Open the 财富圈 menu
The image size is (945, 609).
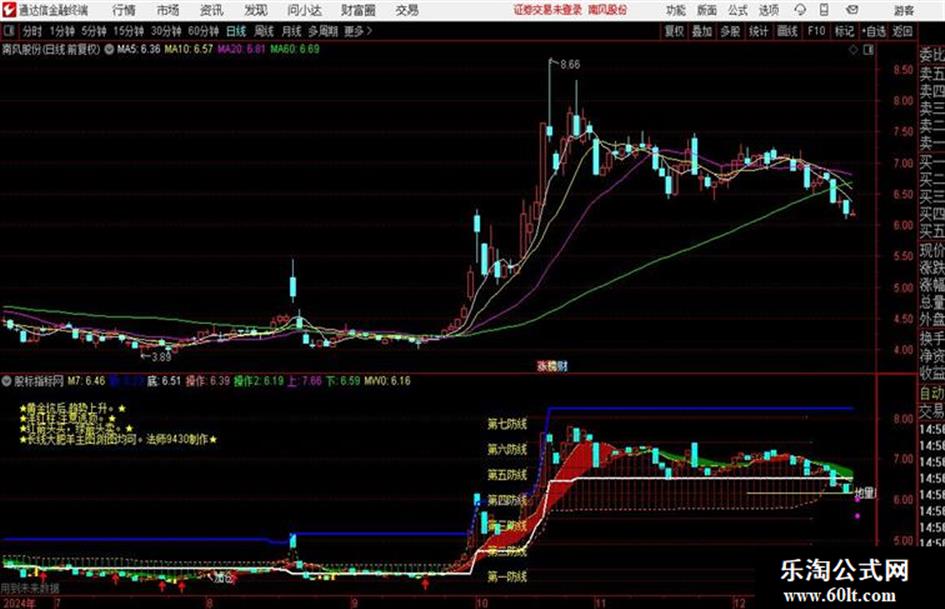click(359, 10)
